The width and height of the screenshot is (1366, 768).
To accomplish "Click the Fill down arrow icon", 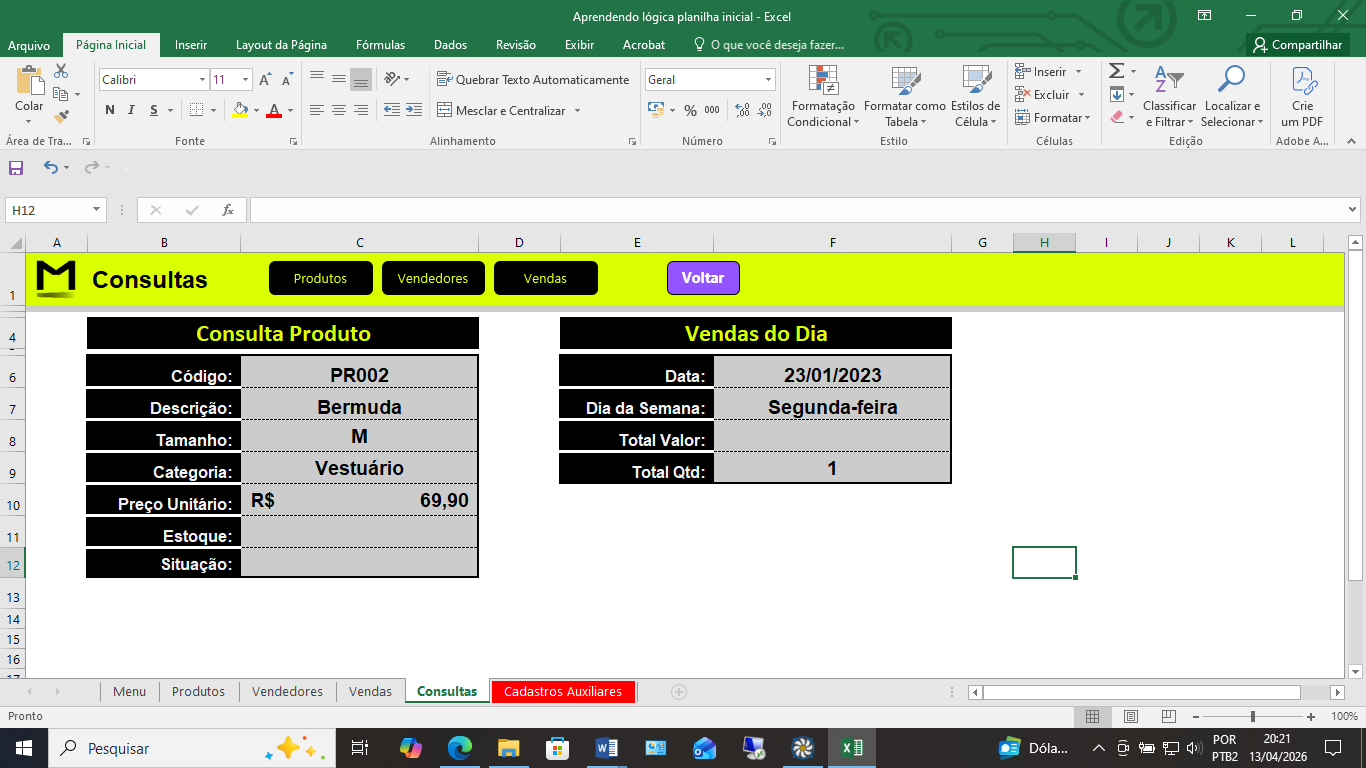I will tap(1117, 94).
